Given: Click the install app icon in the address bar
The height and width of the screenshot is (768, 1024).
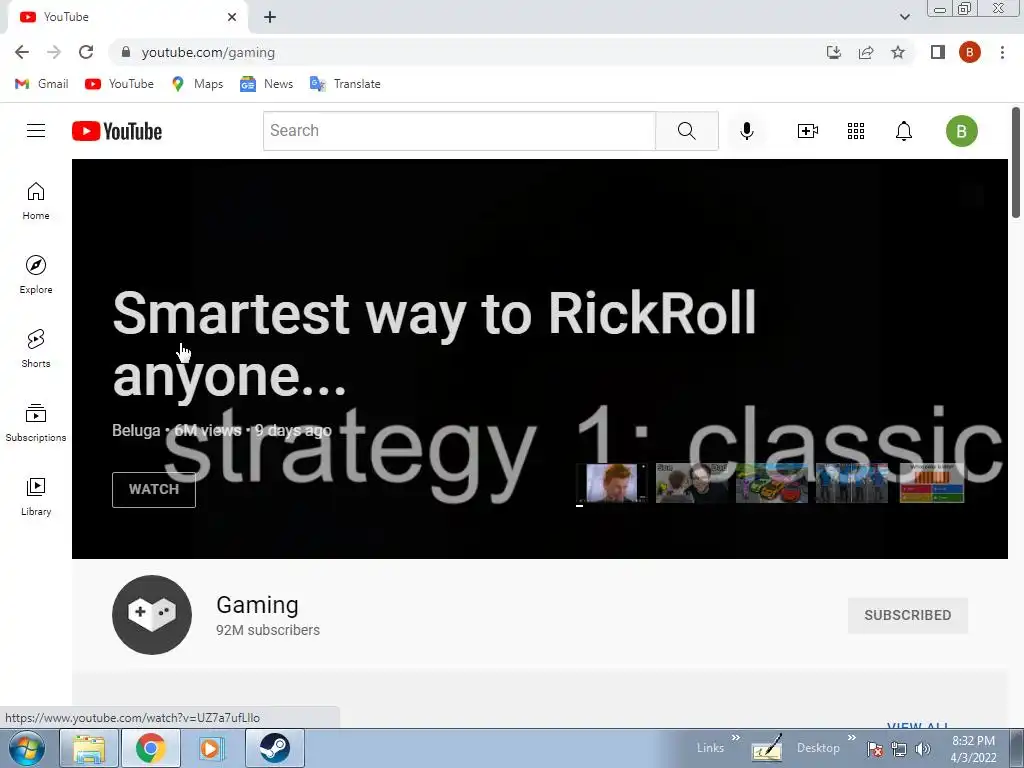Looking at the screenshot, I should pyautogui.click(x=834, y=52).
